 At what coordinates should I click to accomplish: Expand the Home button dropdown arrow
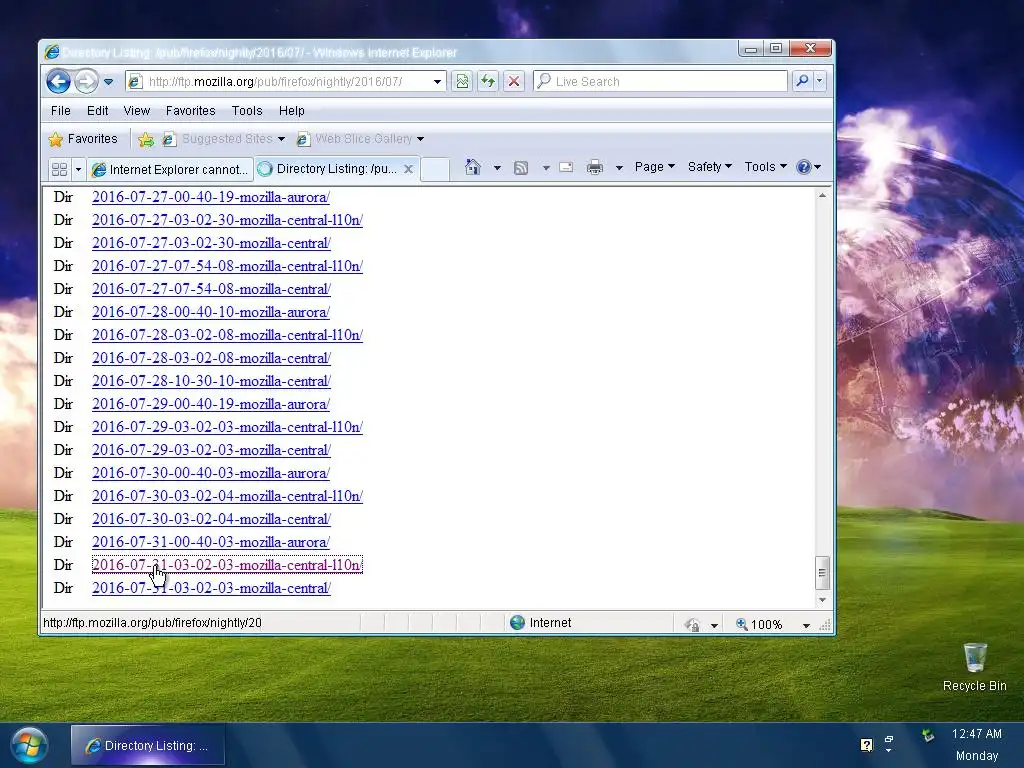point(497,168)
